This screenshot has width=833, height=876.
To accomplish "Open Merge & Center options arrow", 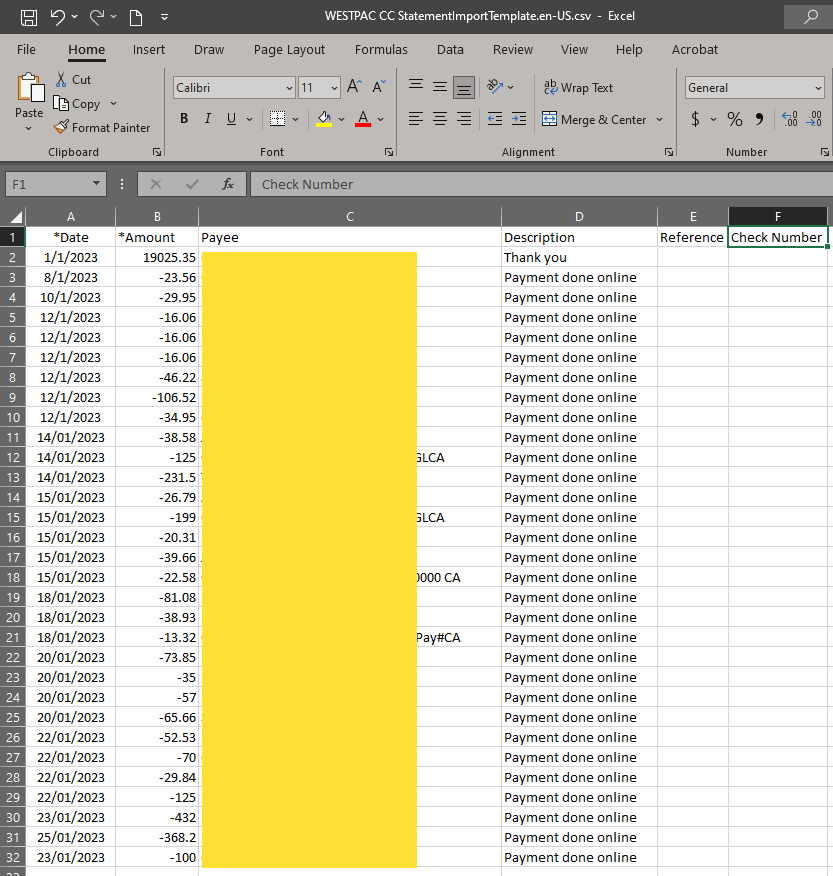I will click(659, 120).
